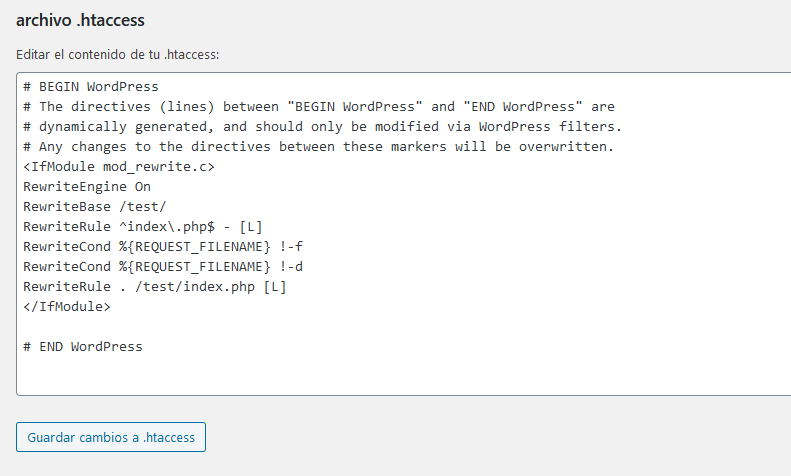791x476 pixels.
Task: Click inside the .htaccess content text area
Action: click(404, 234)
